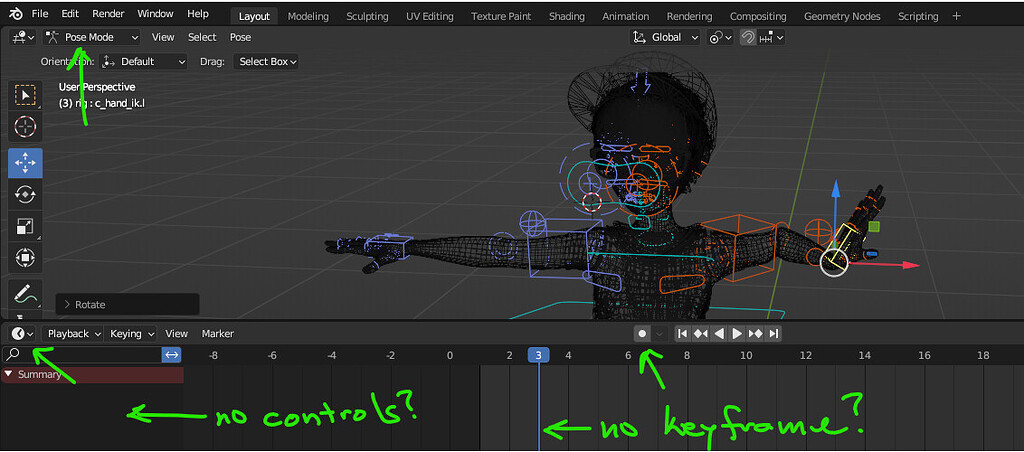Click the blue Z axis gizmo arrow
The image size is (1024, 452).
click(x=835, y=189)
